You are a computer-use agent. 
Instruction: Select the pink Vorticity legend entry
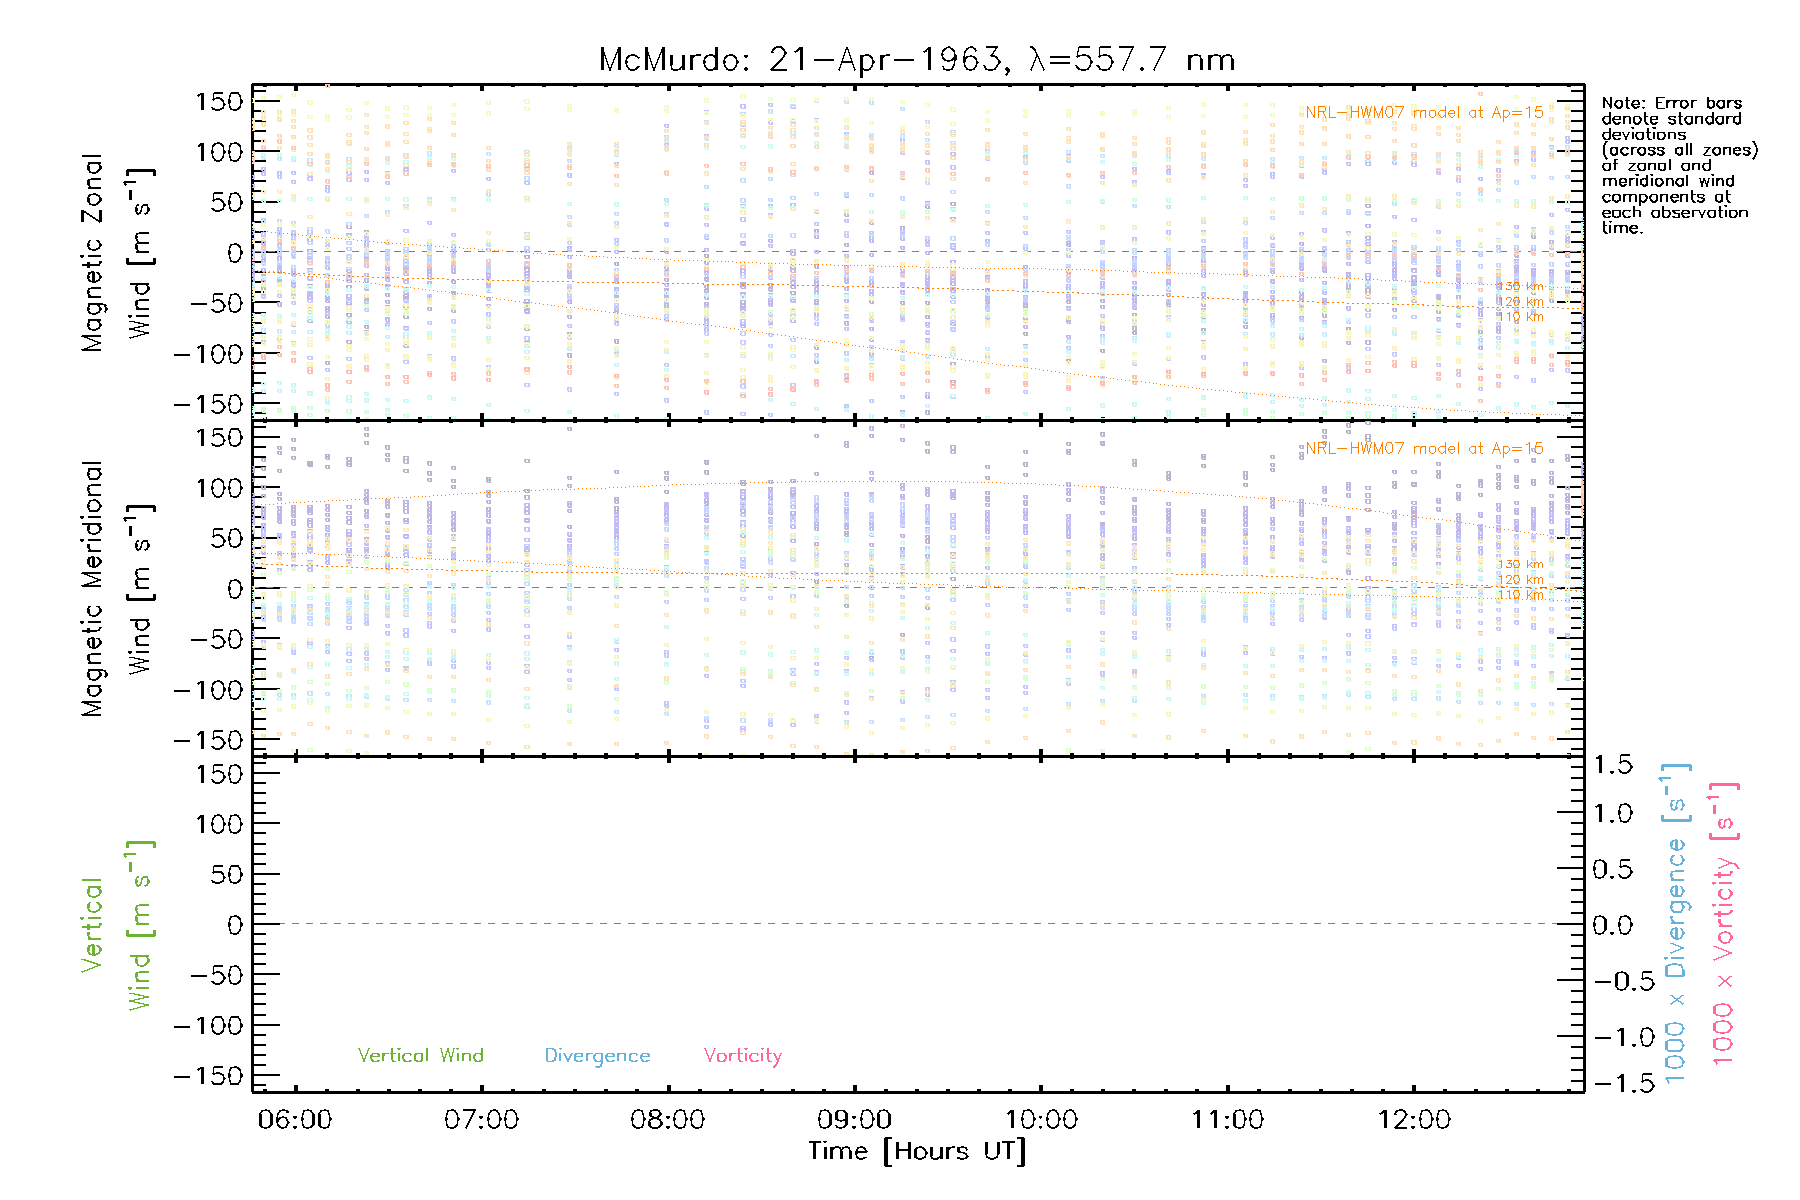click(x=742, y=1056)
